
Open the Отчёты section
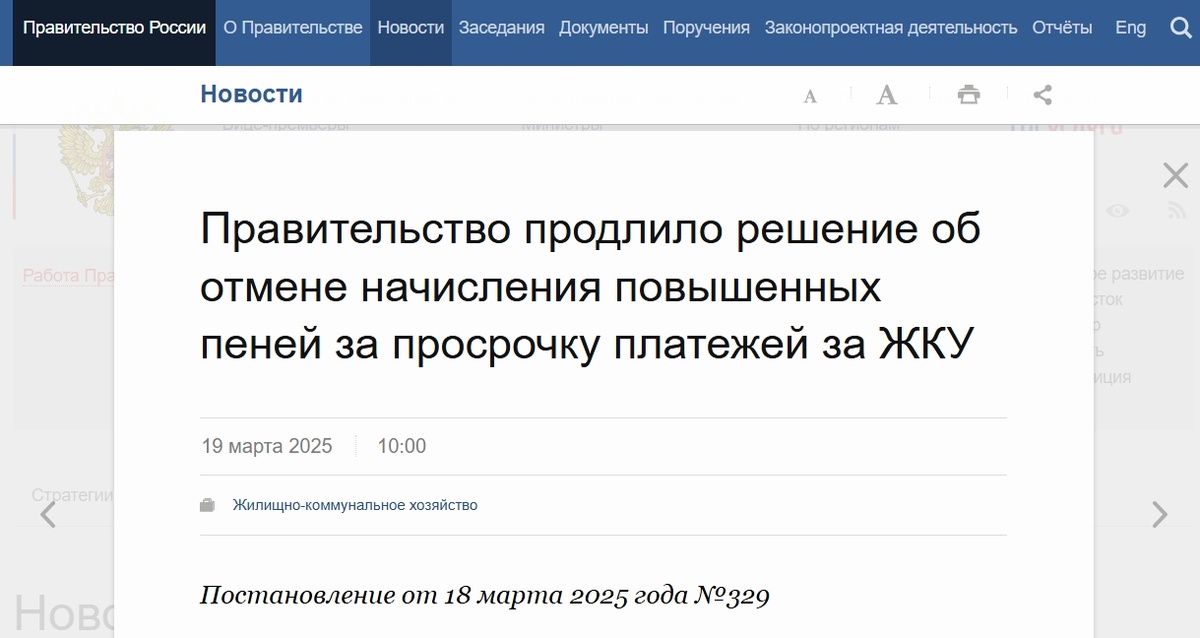(x=1062, y=27)
